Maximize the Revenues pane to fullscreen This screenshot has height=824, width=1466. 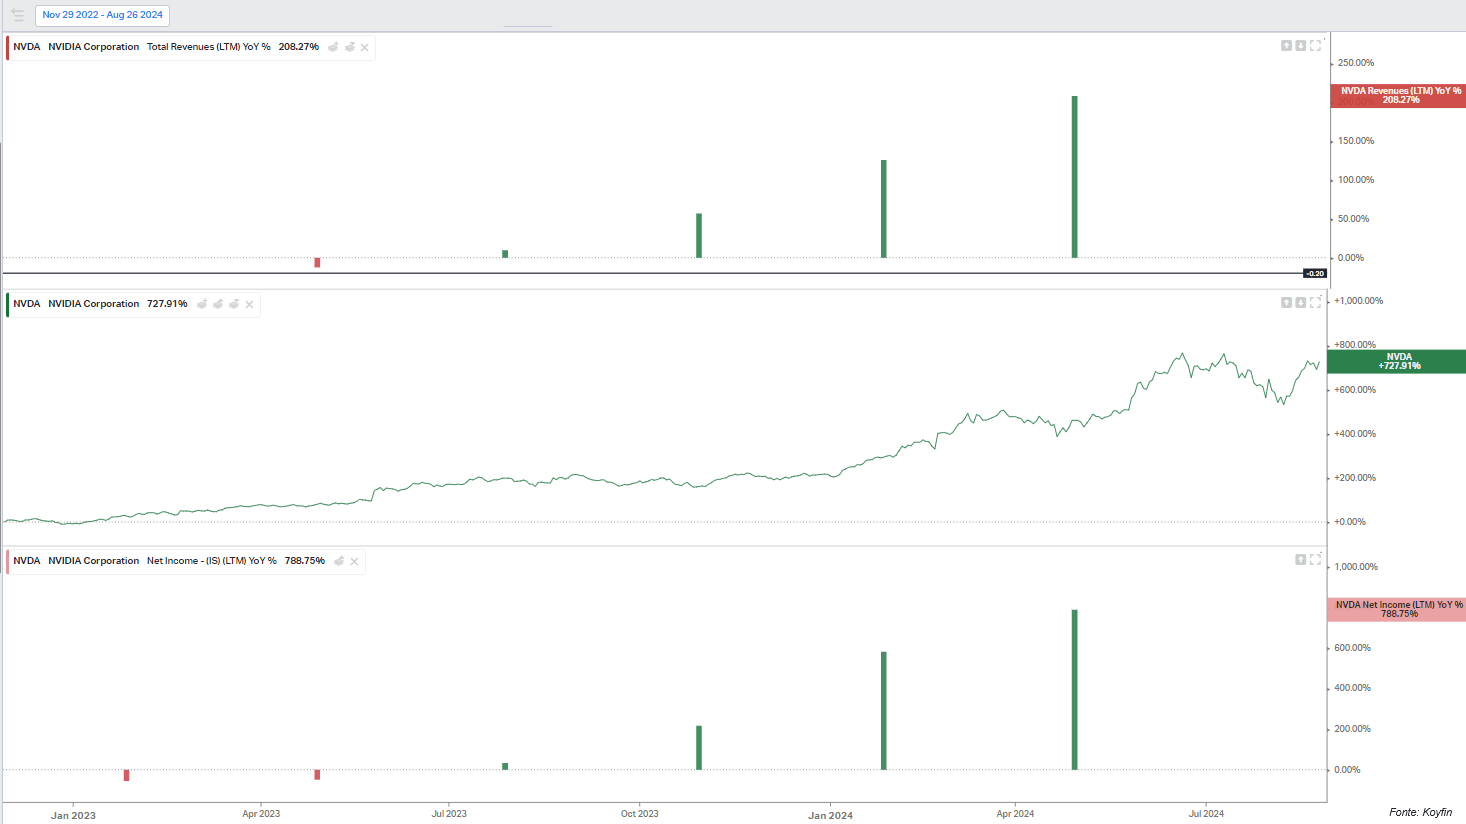click(1316, 46)
